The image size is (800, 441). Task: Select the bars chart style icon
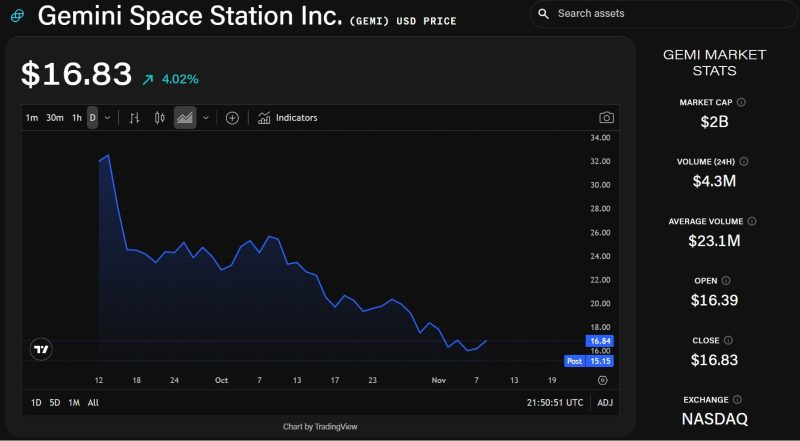click(x=135, y=118)
